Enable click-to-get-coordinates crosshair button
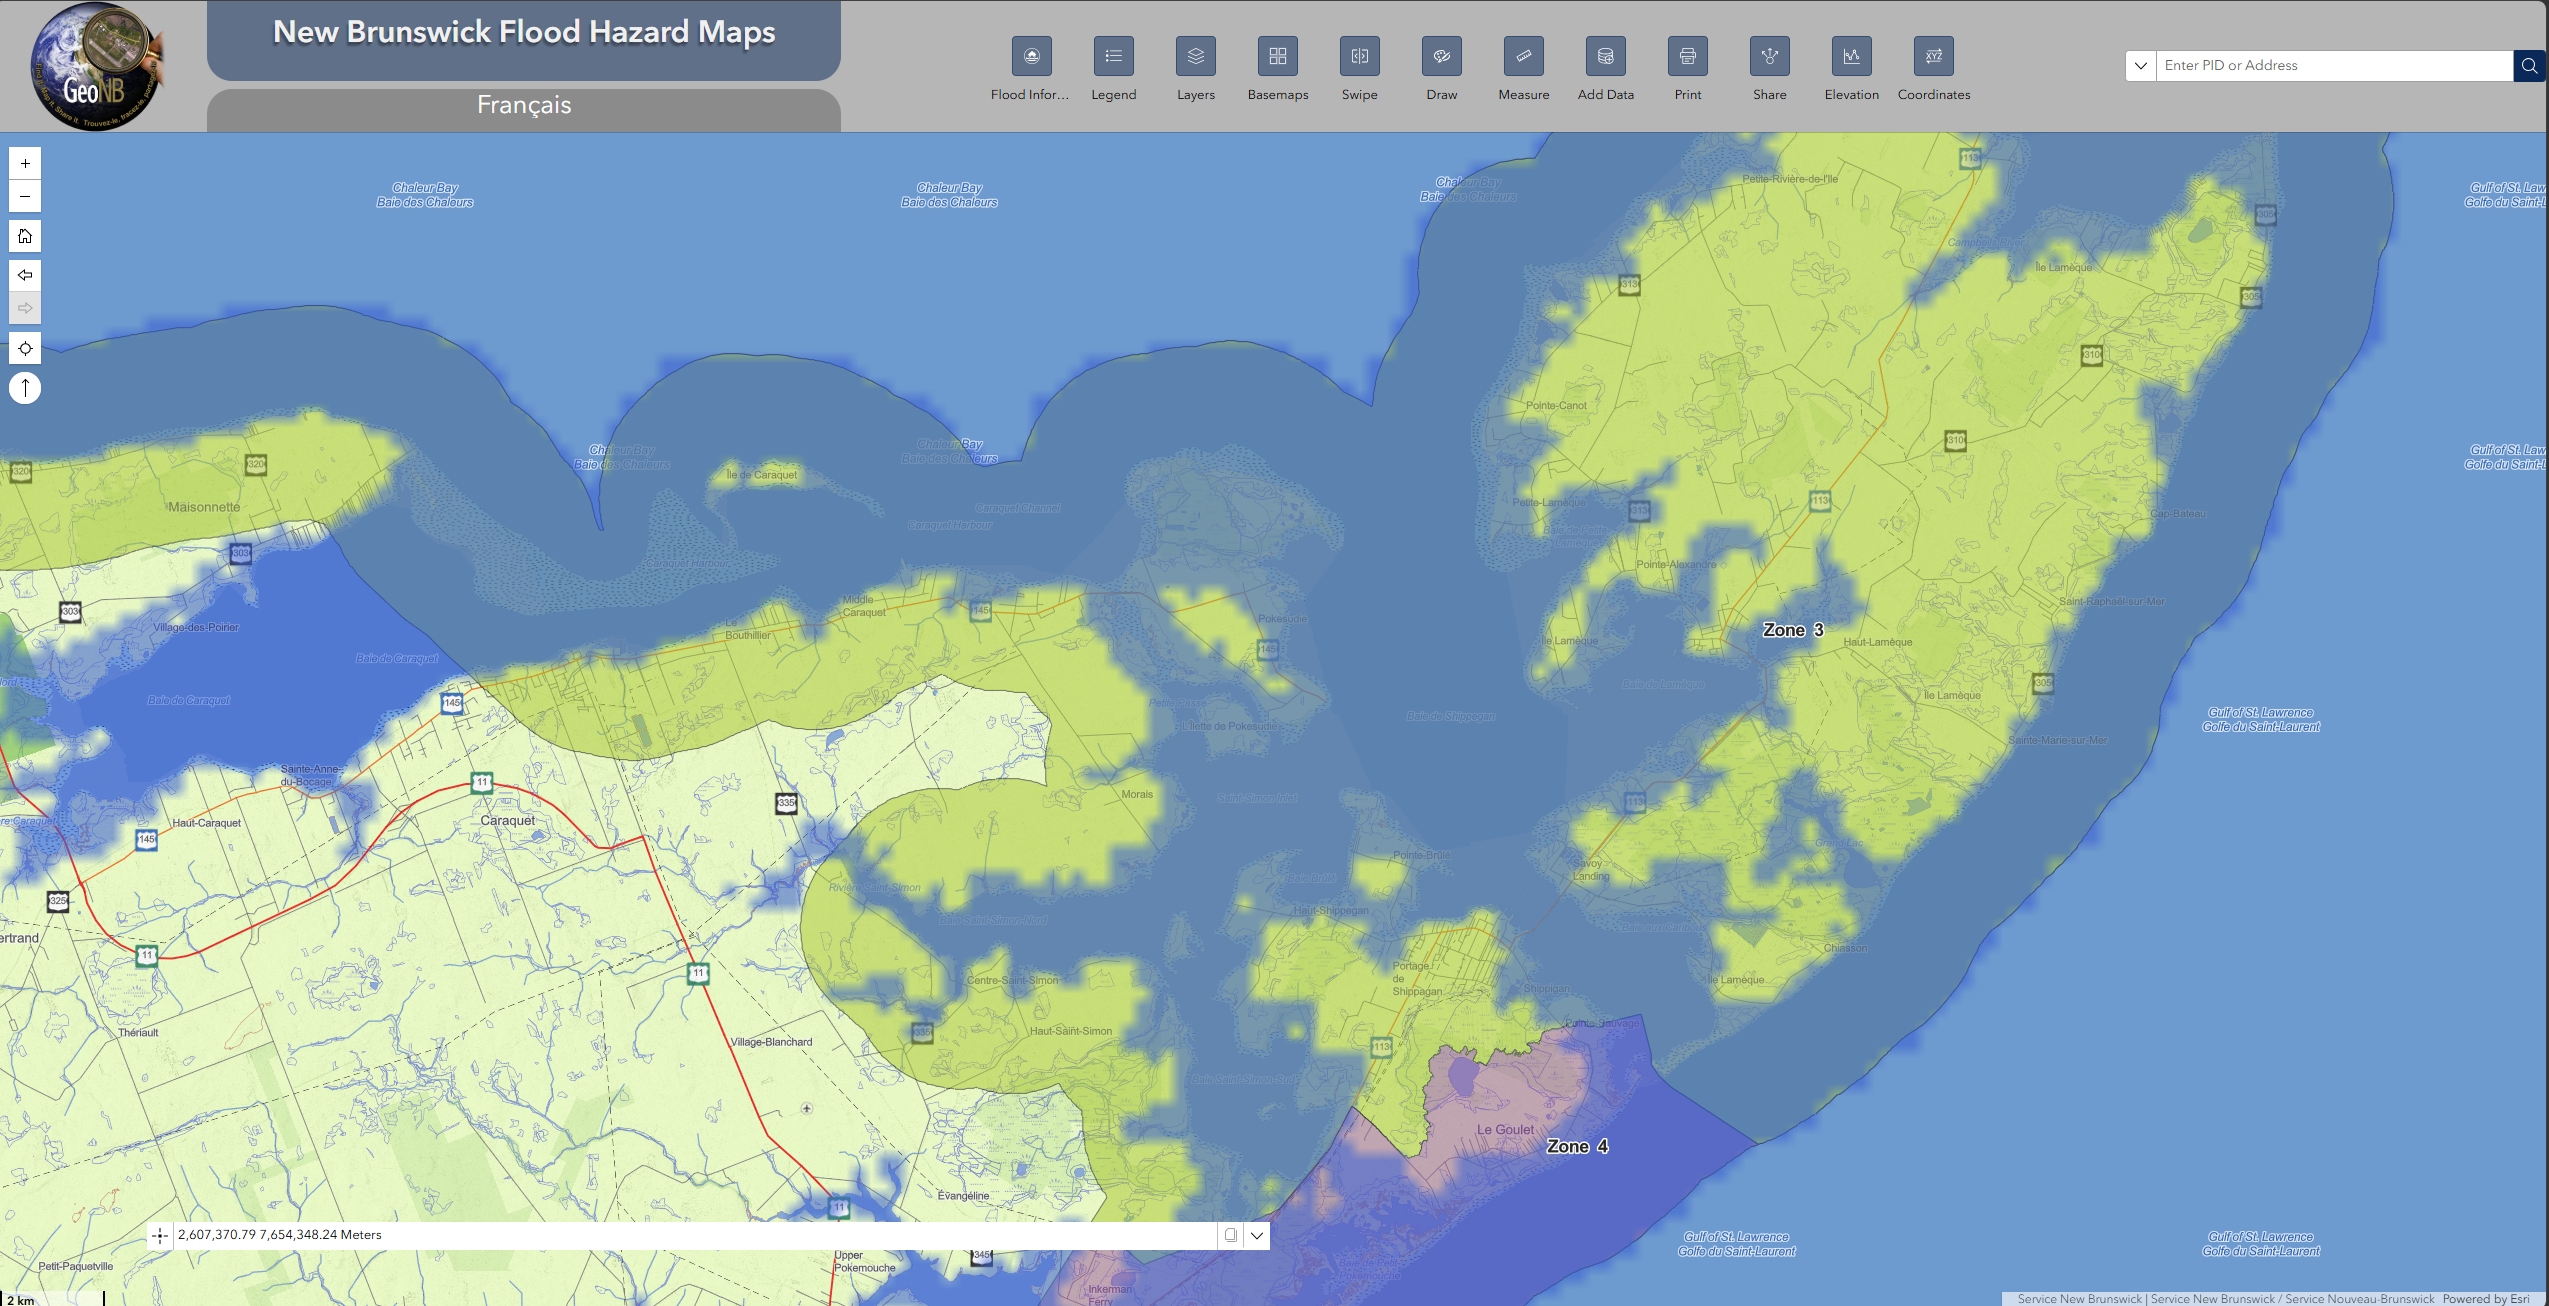 [x=160, y=1236]
